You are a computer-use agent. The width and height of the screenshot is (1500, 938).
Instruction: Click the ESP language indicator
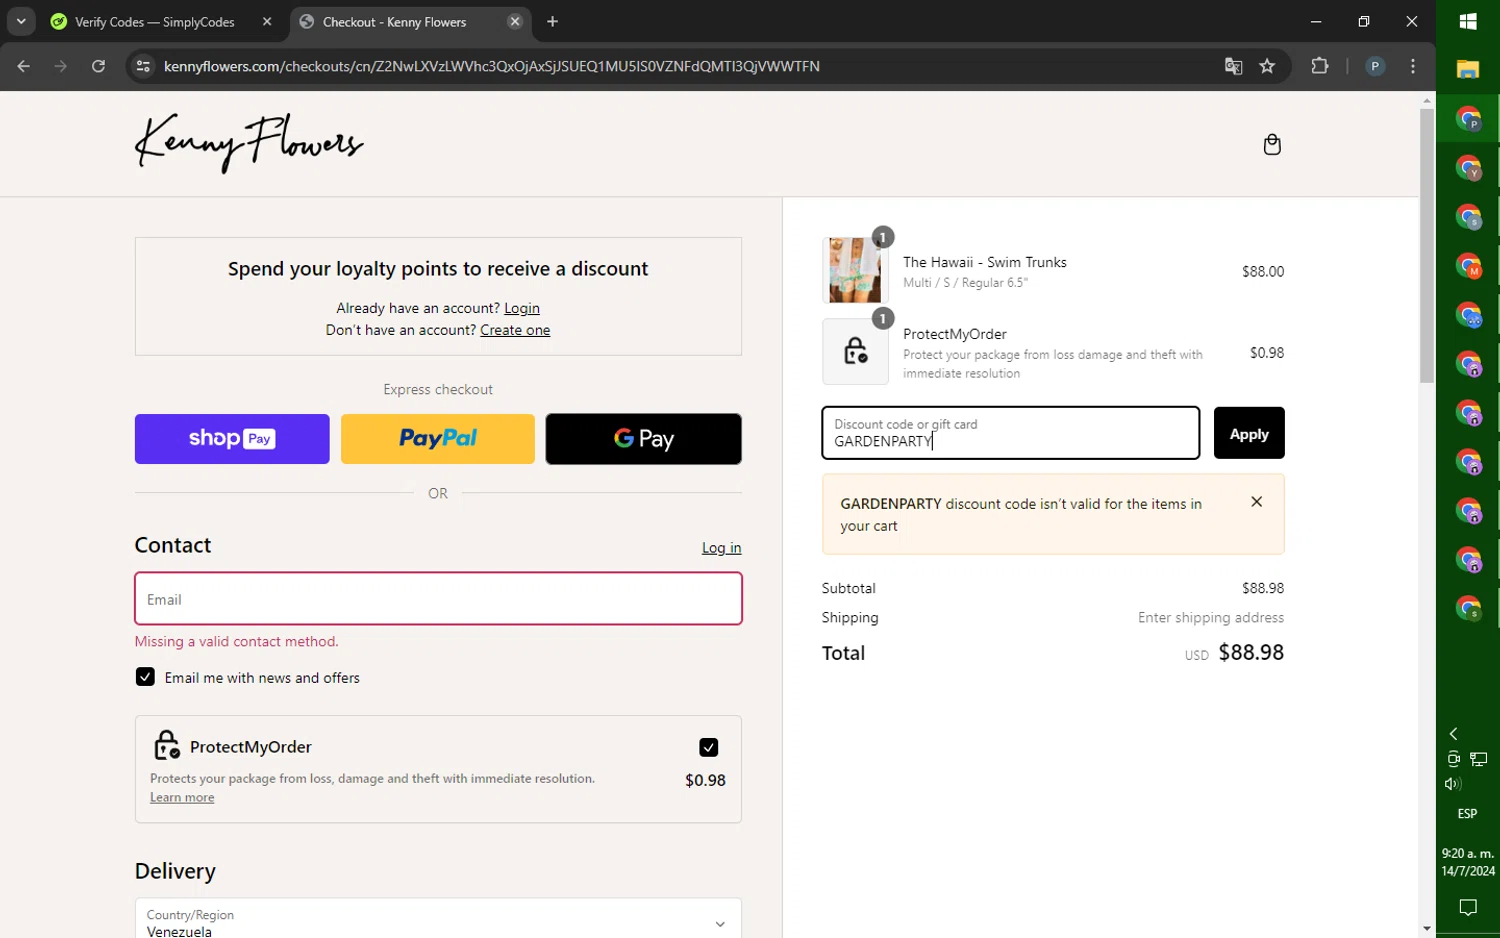pos(1467,814)
